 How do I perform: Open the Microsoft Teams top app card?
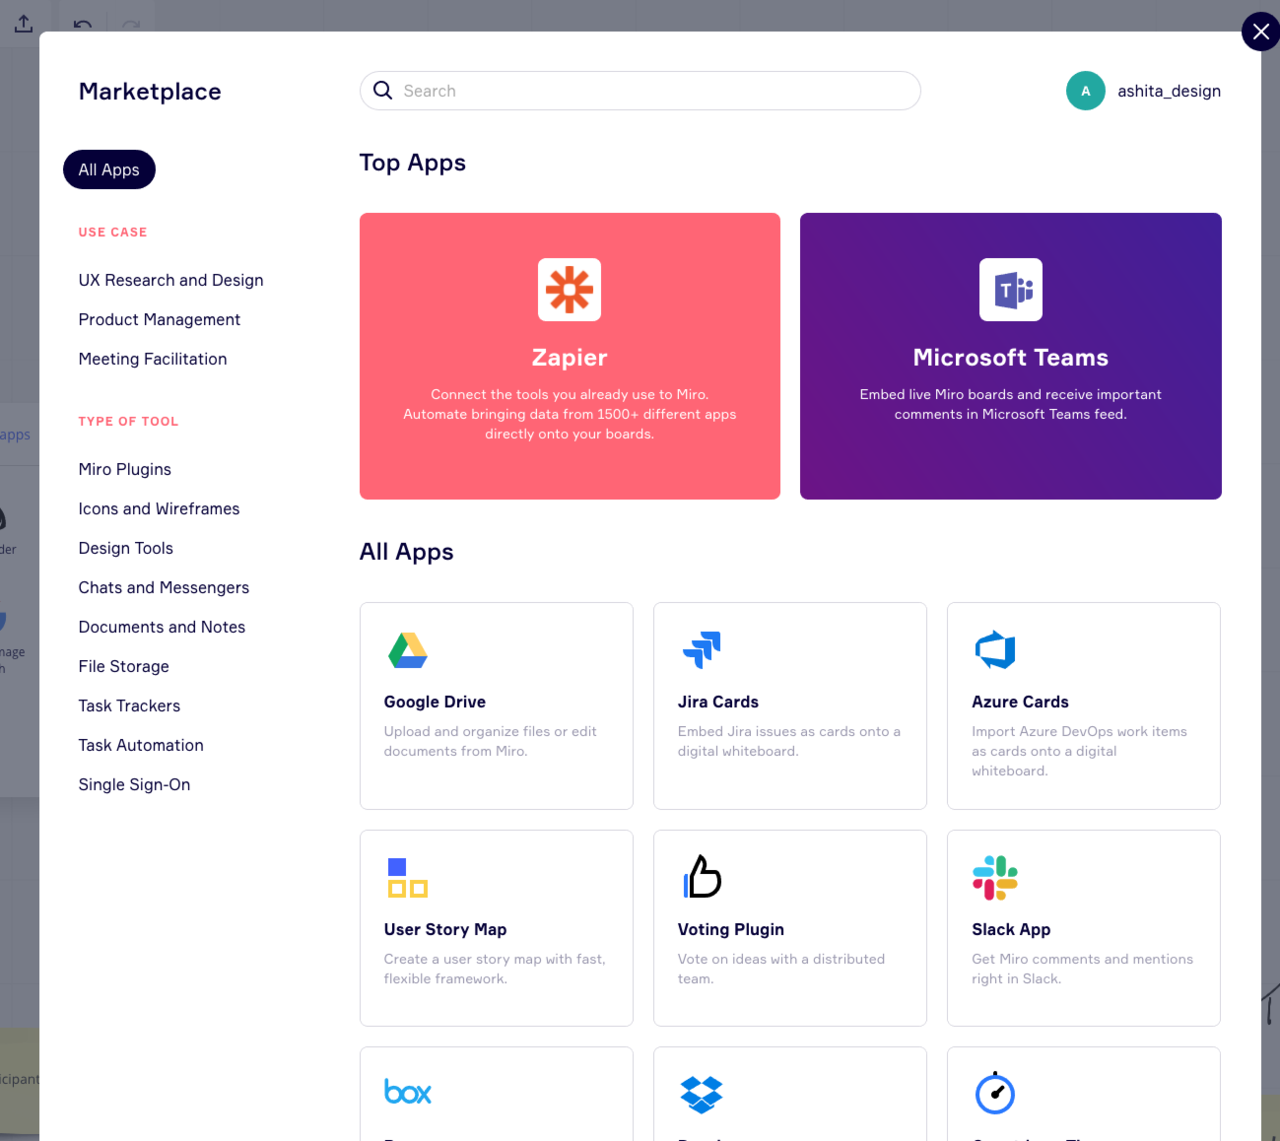(x=1010, y=356)
